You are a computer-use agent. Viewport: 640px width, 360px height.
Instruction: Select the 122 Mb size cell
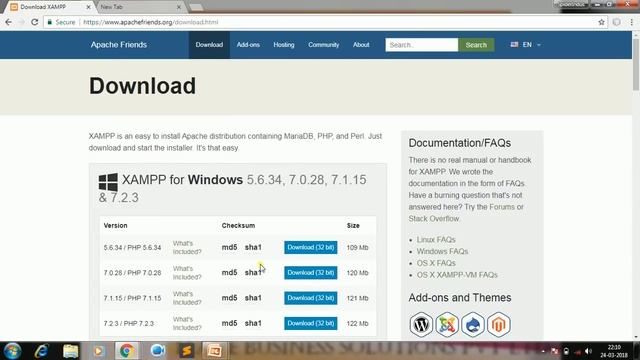[358, 323]
